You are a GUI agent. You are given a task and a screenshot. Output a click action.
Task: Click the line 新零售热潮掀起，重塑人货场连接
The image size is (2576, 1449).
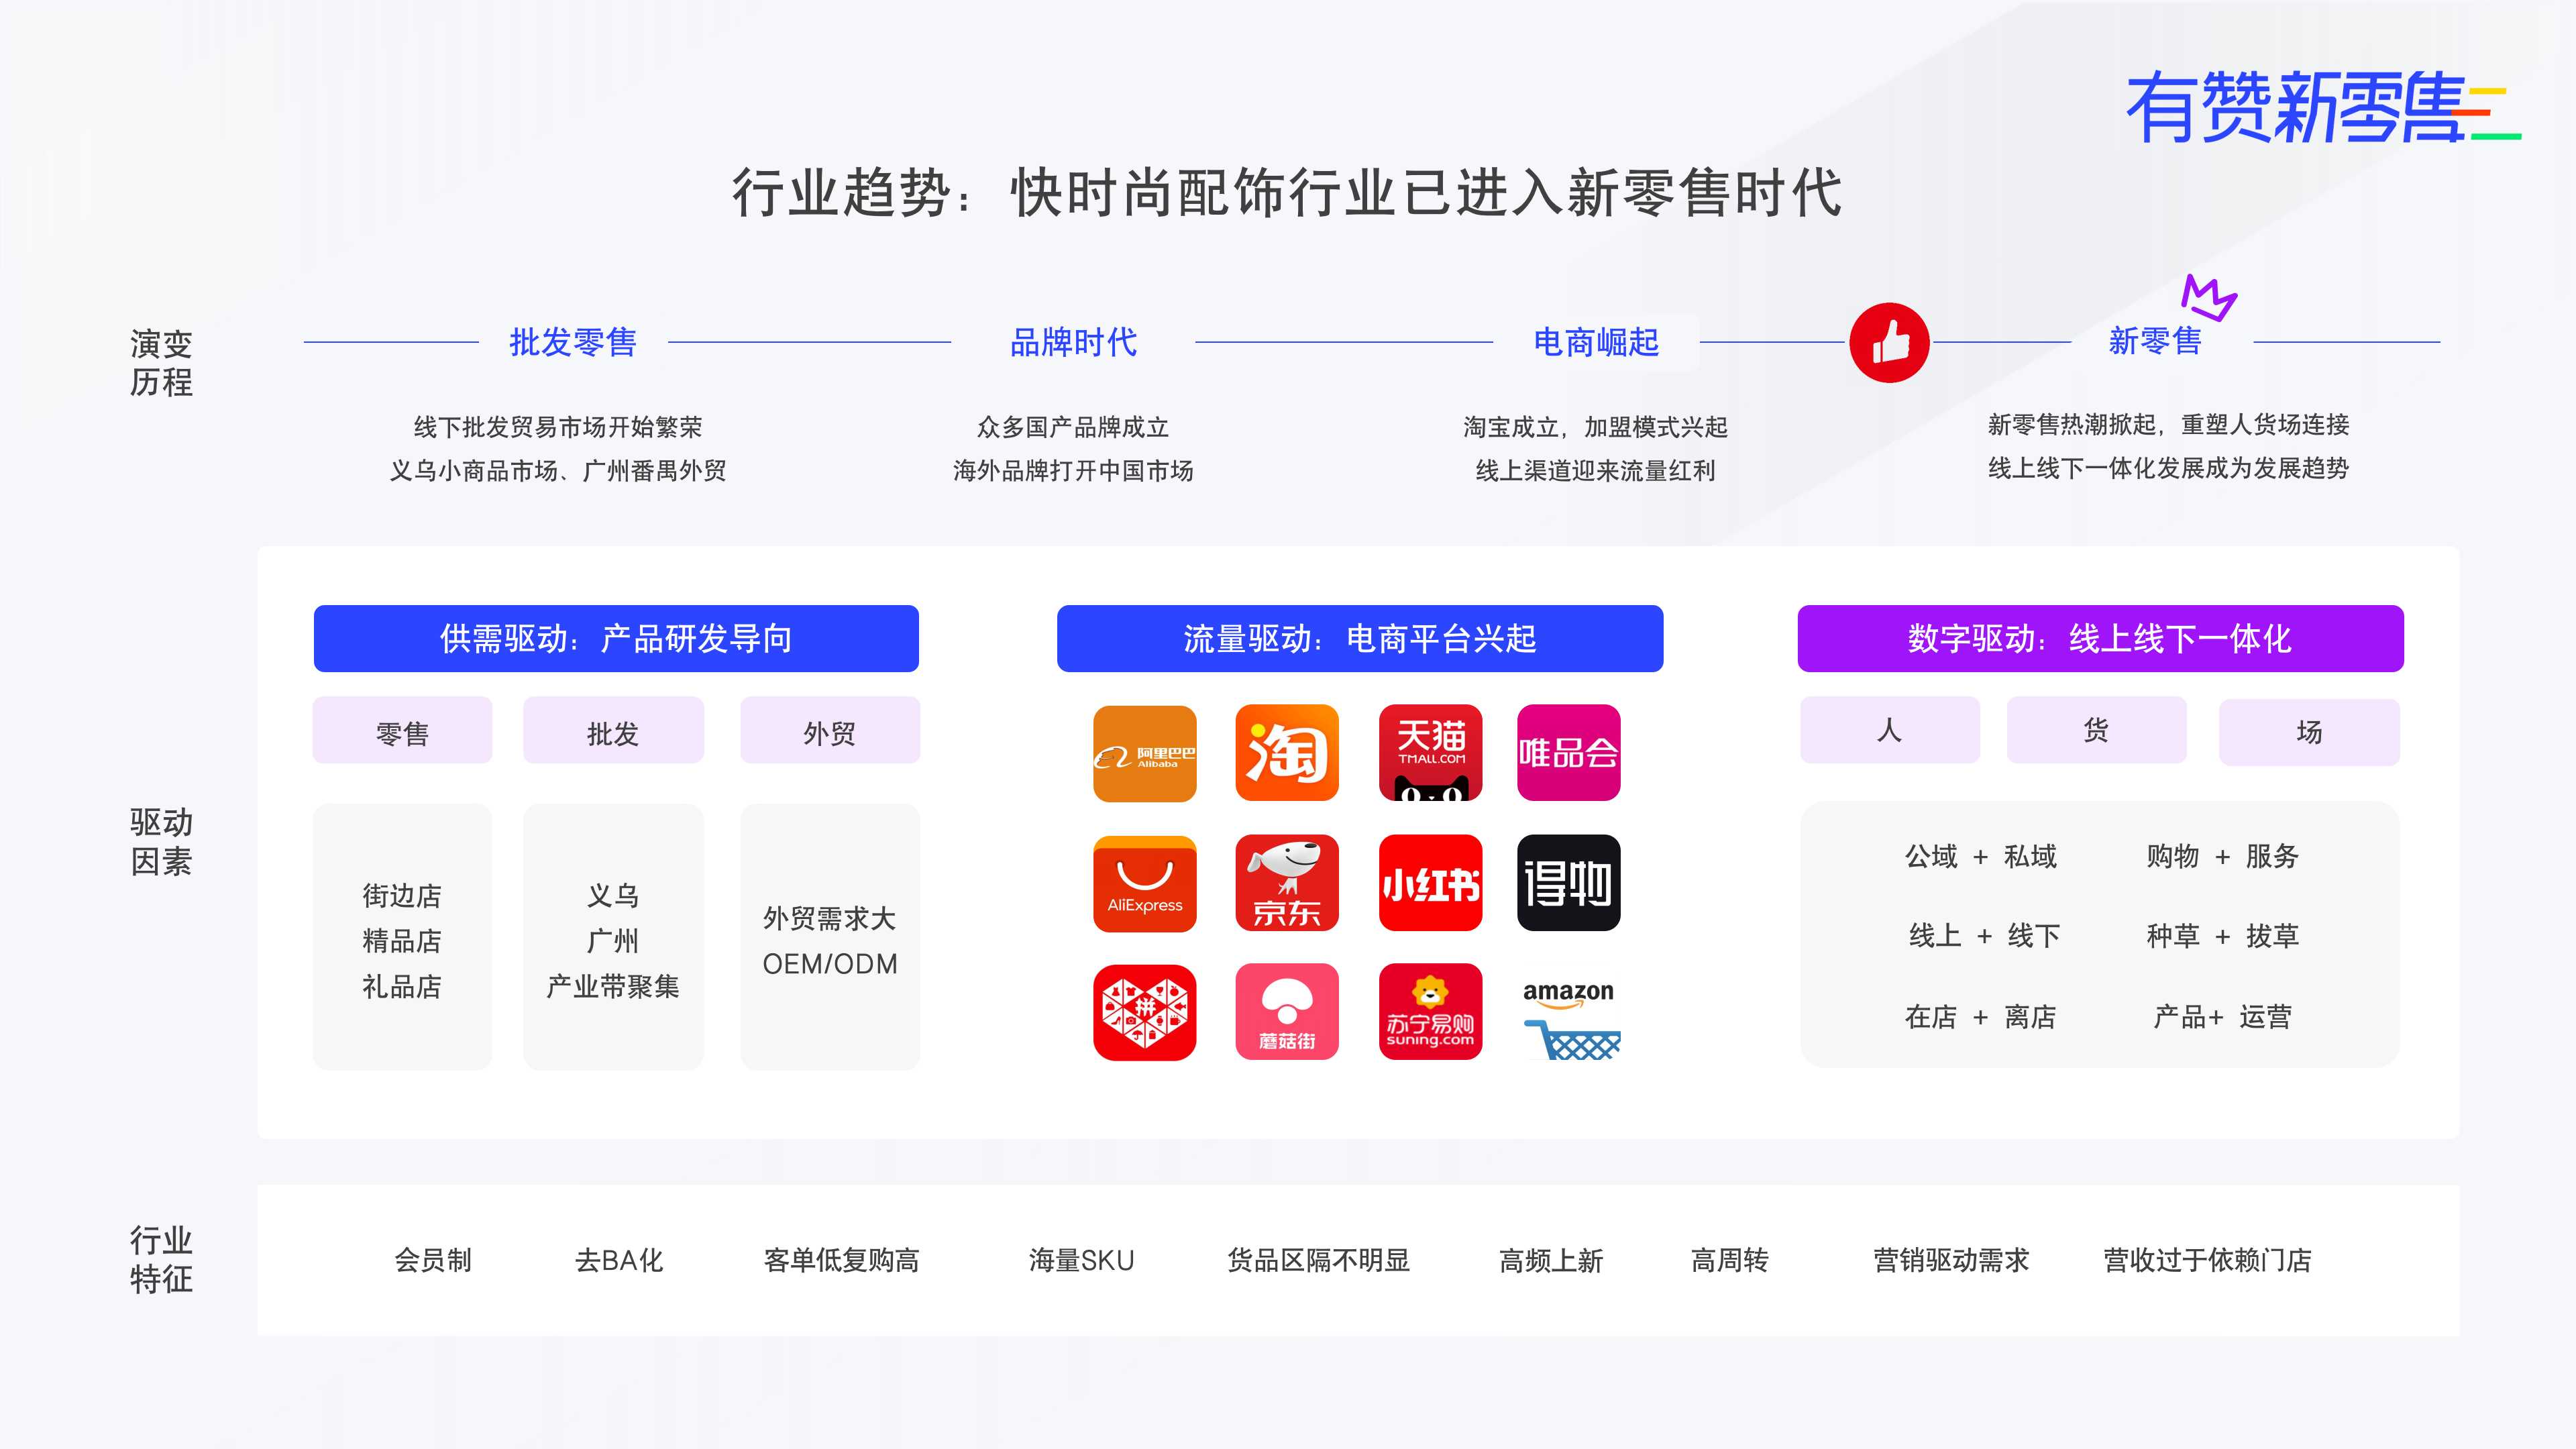[x=2169, y=424]
